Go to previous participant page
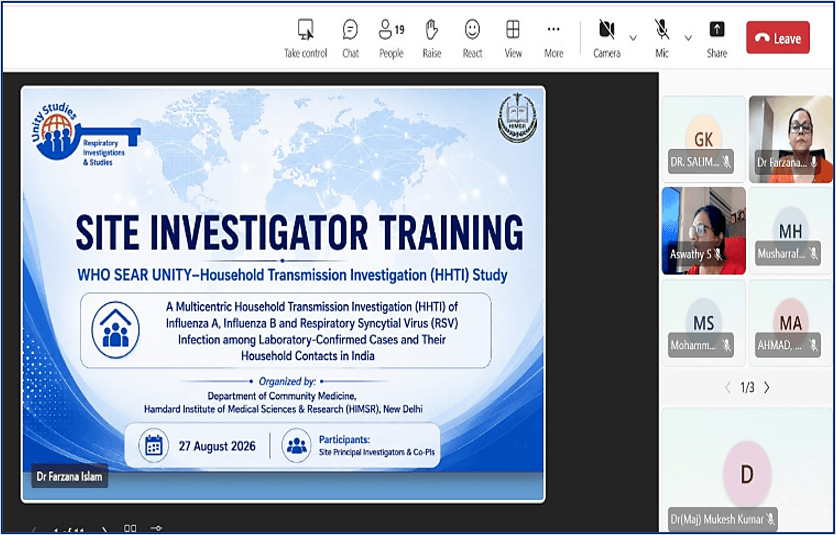836x535 pixels. click(x=728, y=388)
